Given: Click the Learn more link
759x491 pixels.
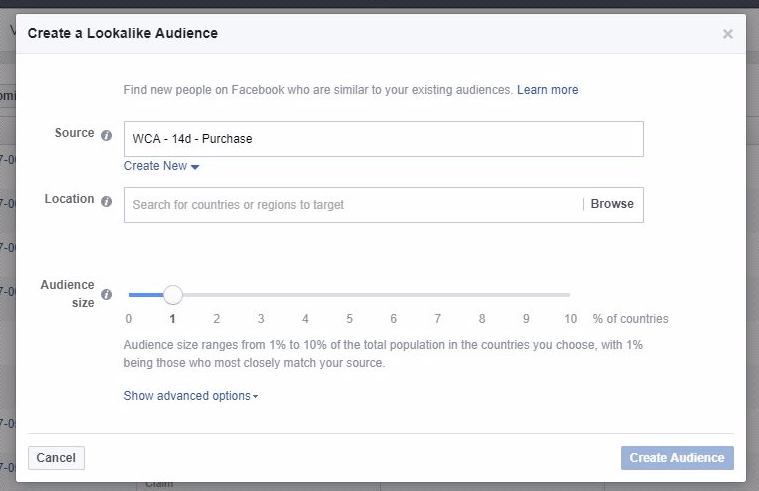Looking at the screenshot, I should point(547,90).
